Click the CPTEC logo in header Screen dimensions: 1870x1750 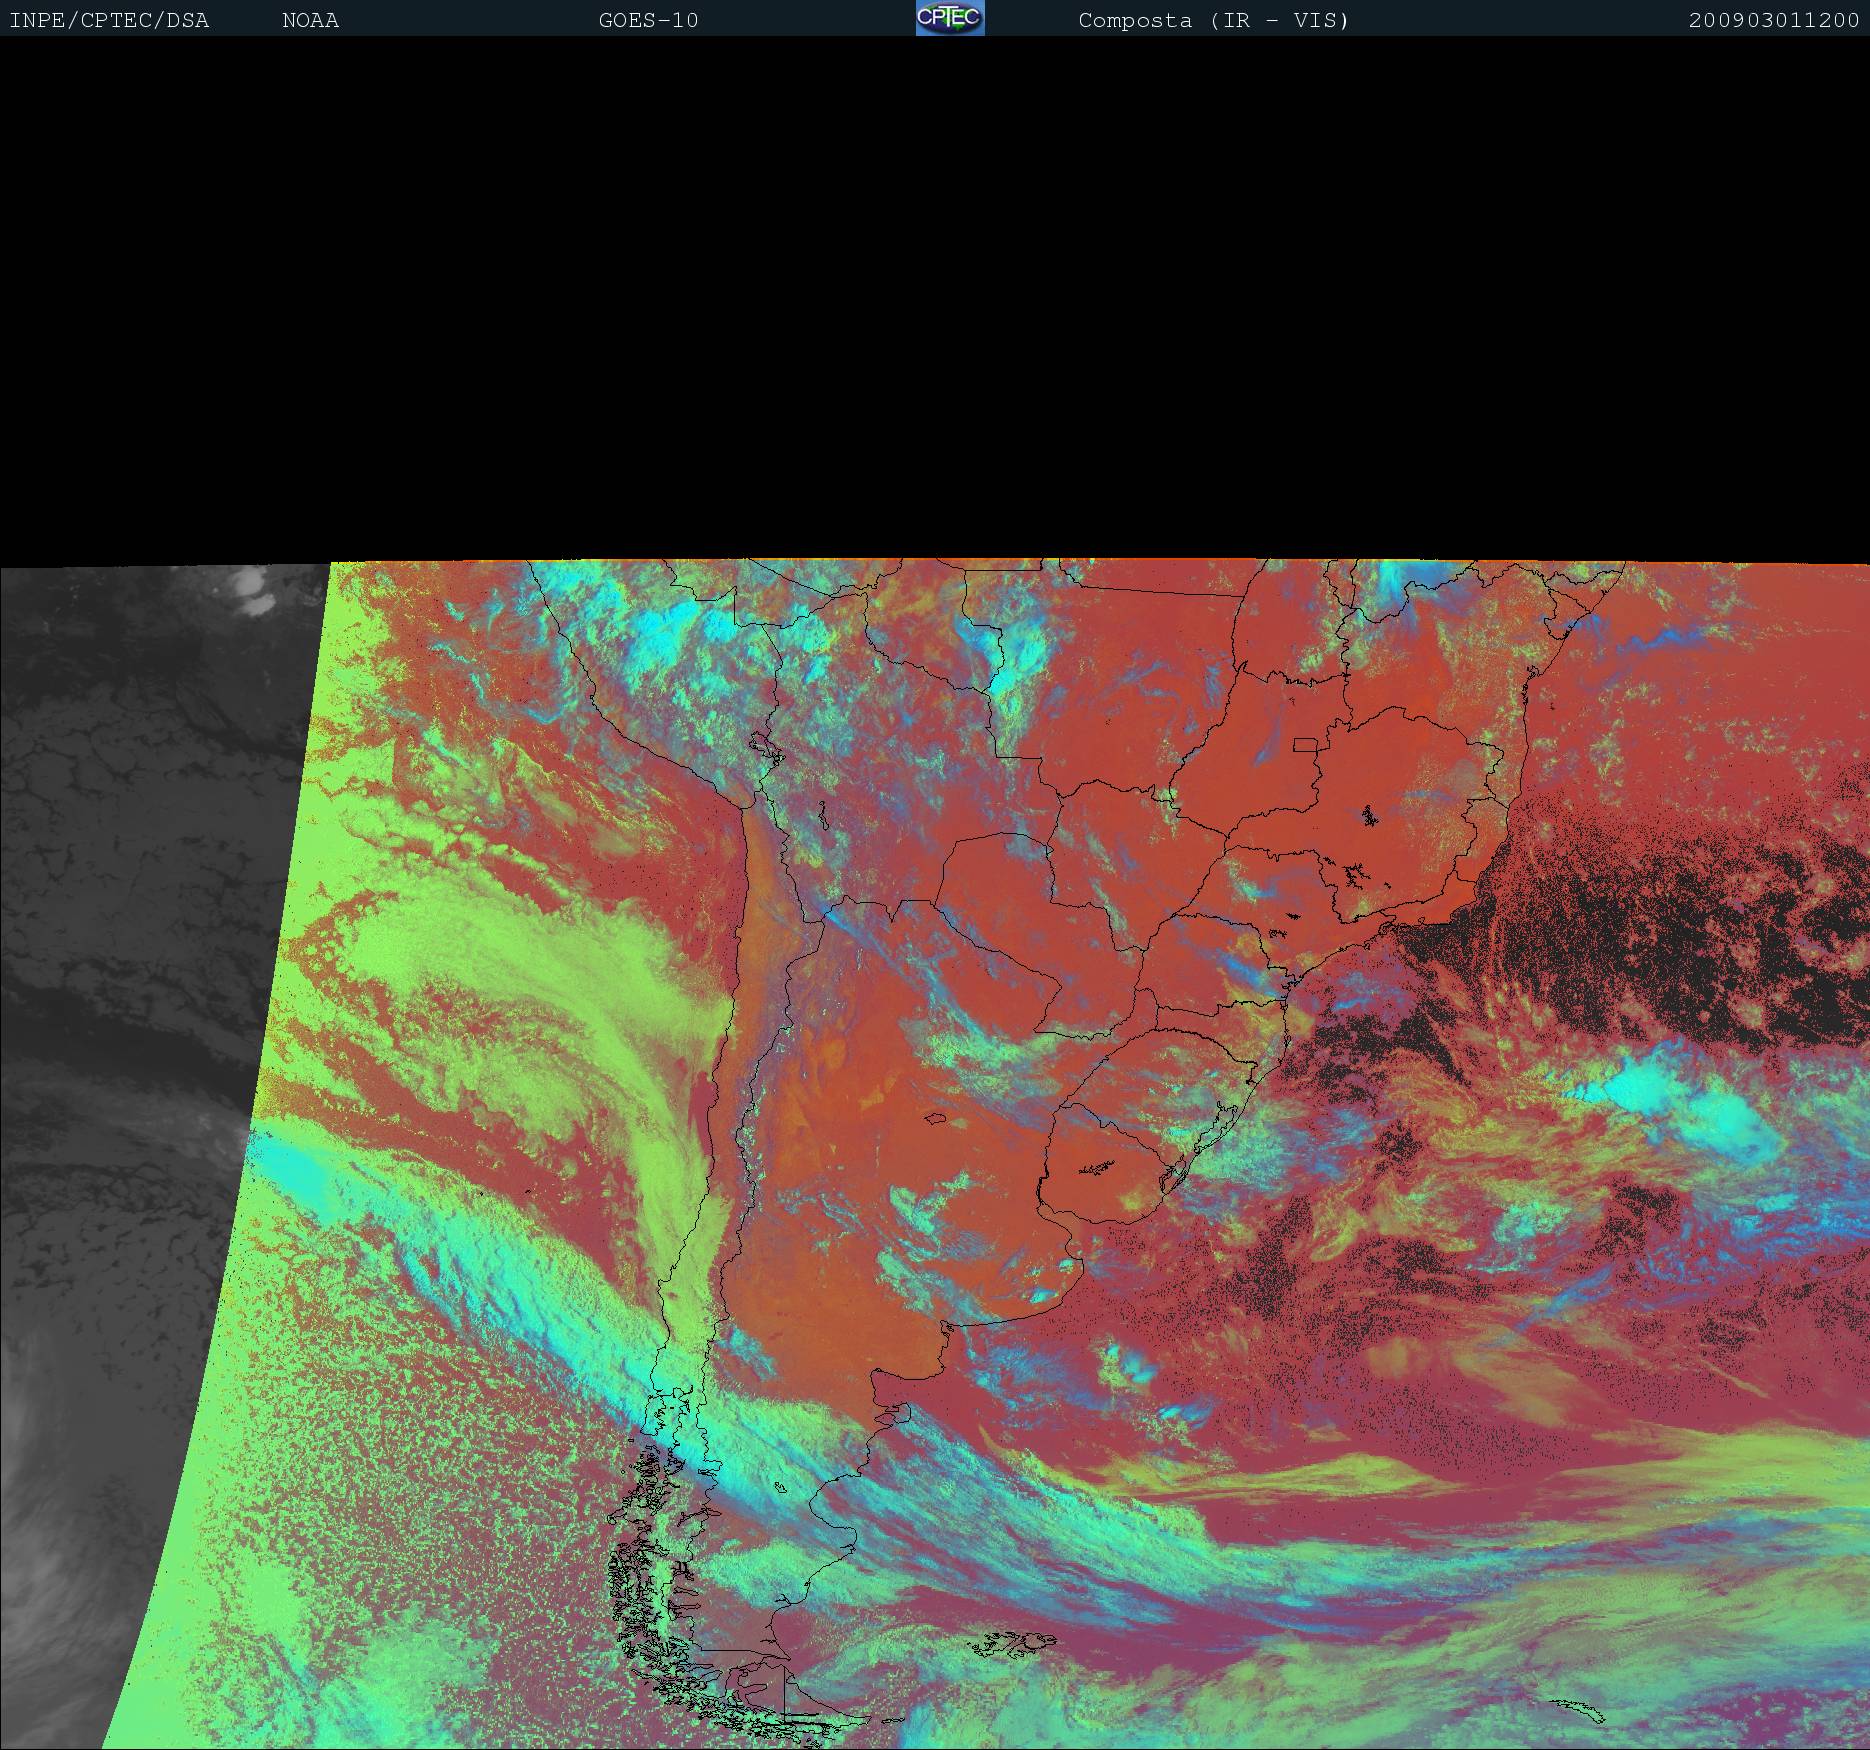pyautogui.click(x=950, y=18)
